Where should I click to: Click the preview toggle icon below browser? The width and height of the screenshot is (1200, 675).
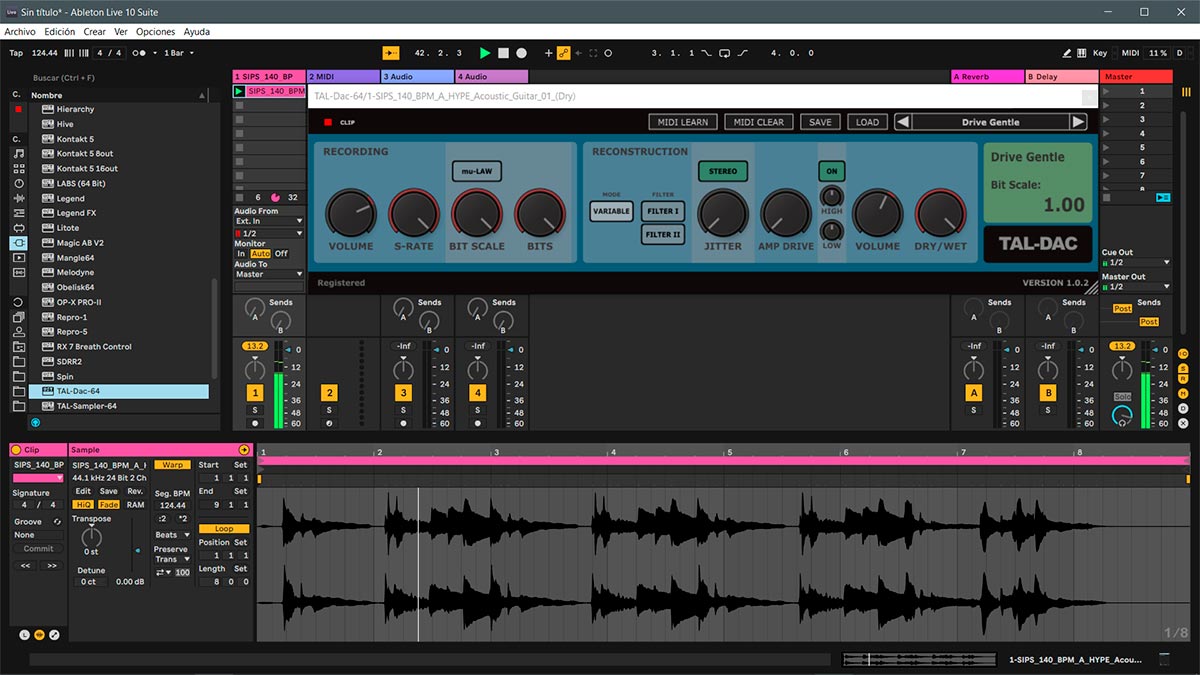click(35, 422)
